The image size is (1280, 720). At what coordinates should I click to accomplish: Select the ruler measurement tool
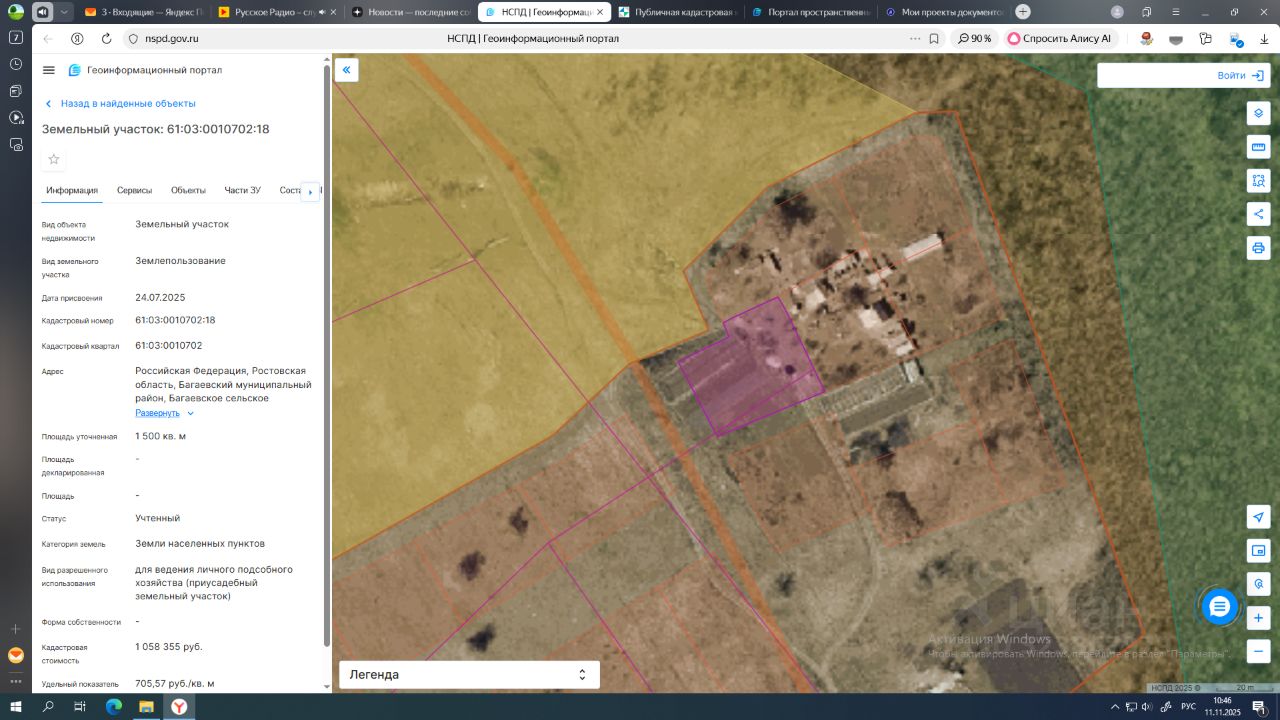pyautogui.click(x=1258, y=147)
